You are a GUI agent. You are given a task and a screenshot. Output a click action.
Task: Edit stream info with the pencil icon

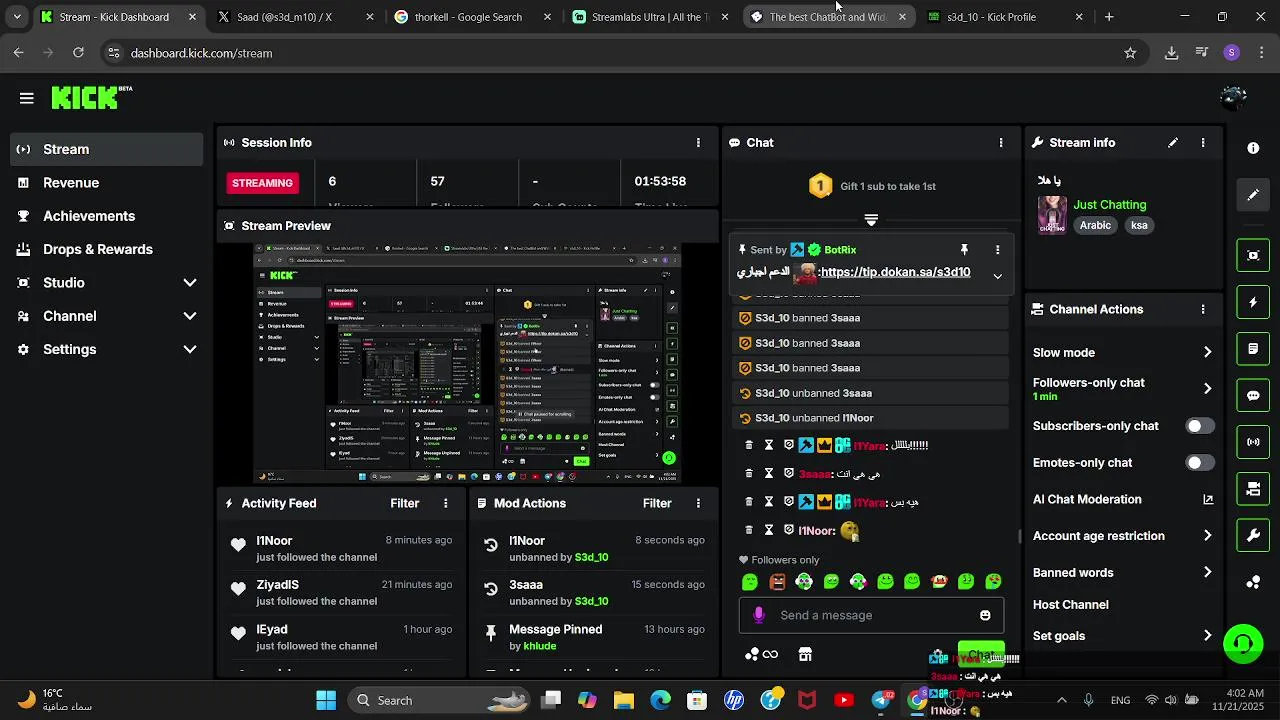1173,143
